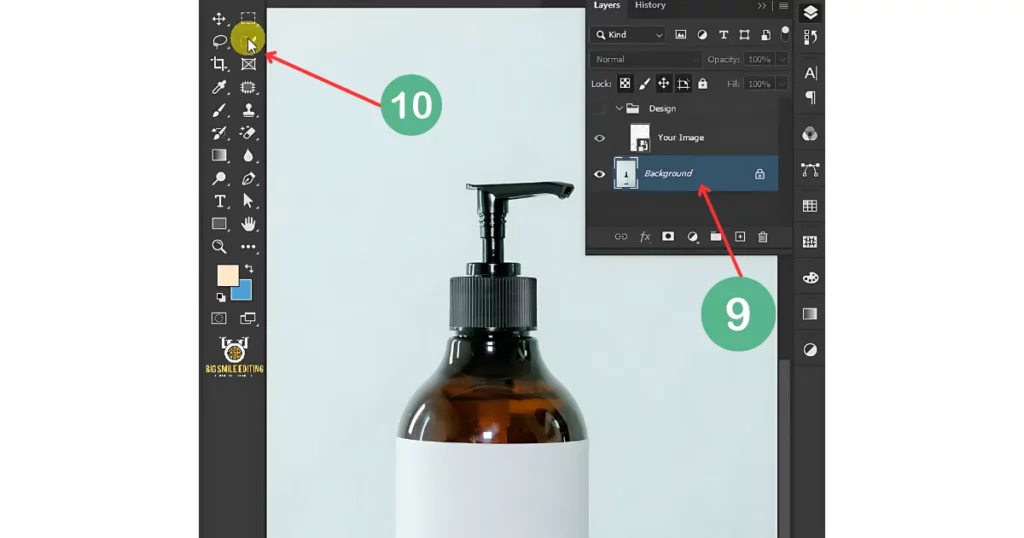The image size is (1024, 538).
Task: Select the Crop tool
Action: [x=219, y=64]
